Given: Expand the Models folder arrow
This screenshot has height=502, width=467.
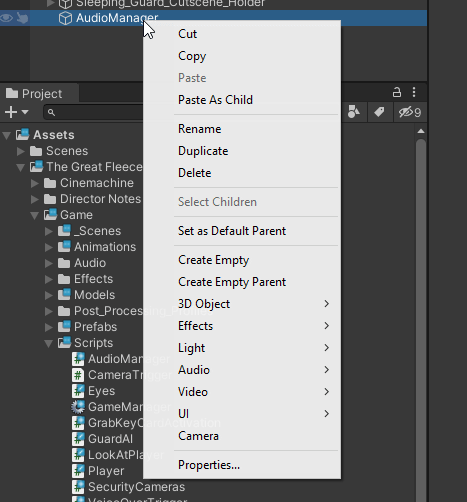Looking at the screenshot, I should click(49, 295).
